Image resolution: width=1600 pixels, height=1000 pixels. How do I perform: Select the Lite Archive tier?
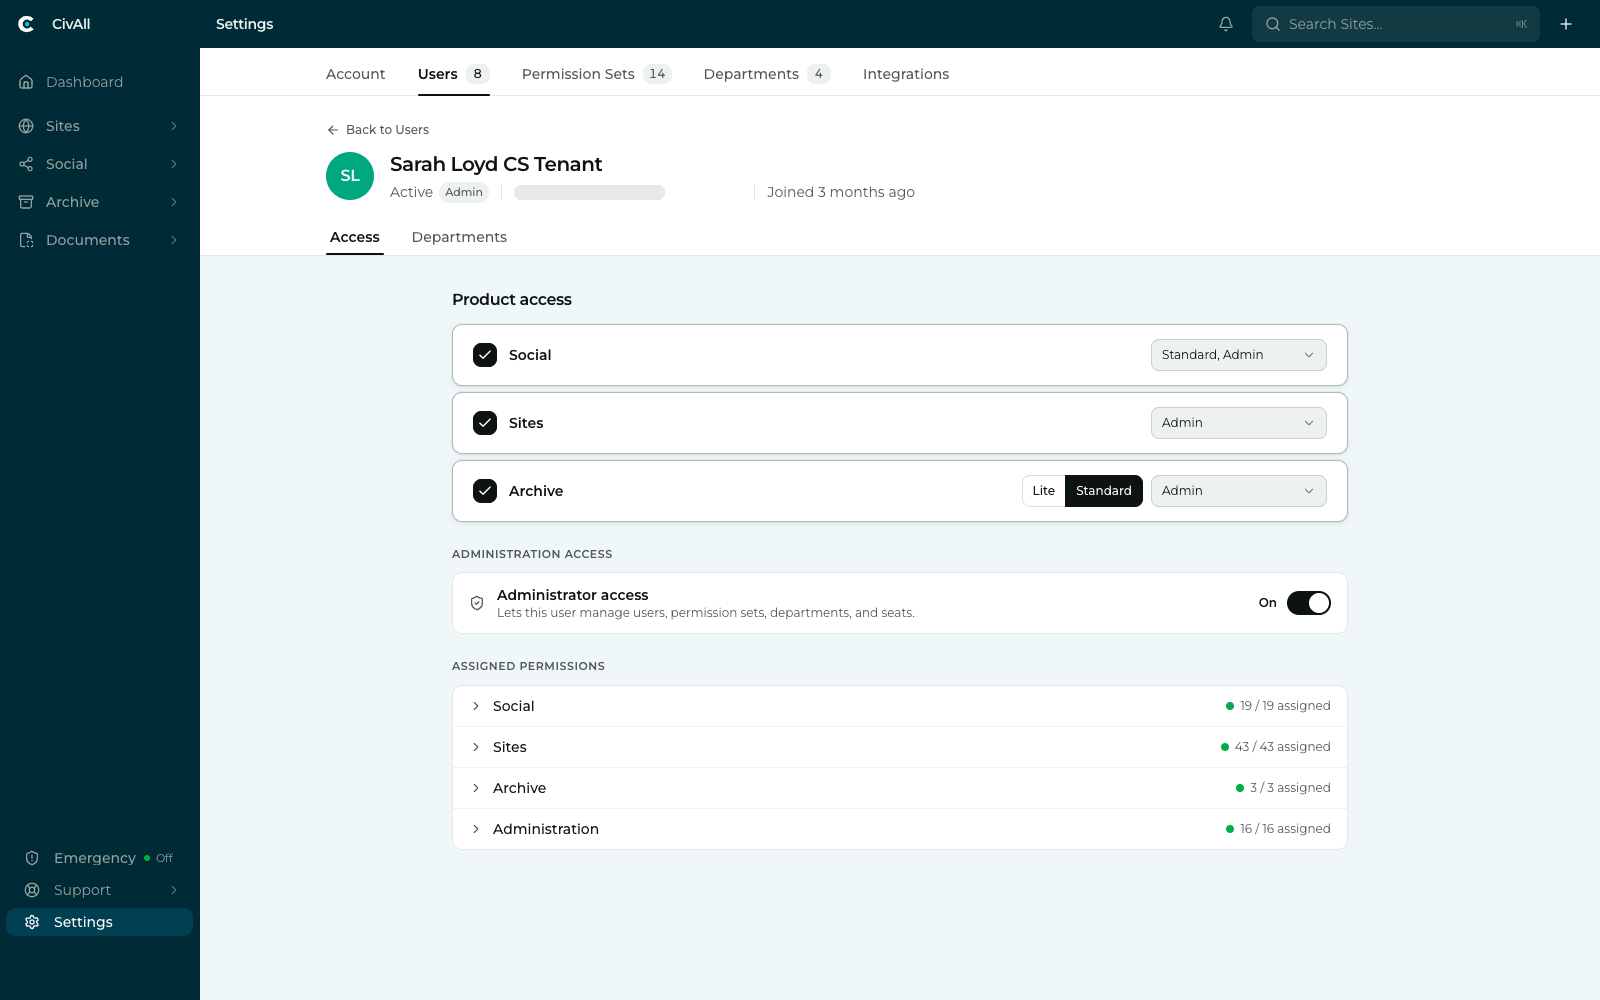point(1043,491)
